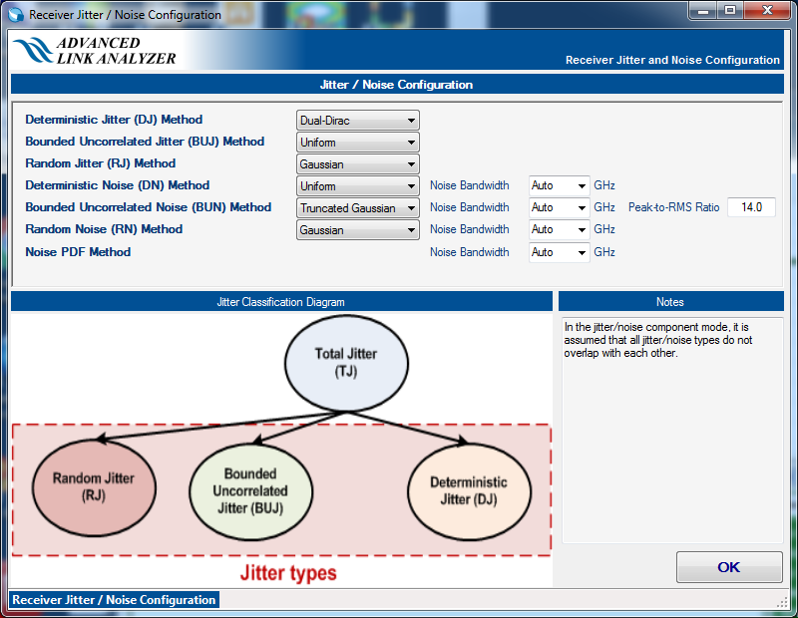Click the Peak-to-RMS Ratio input field
This screenshot has width=798, height=618.
[751, 207]
